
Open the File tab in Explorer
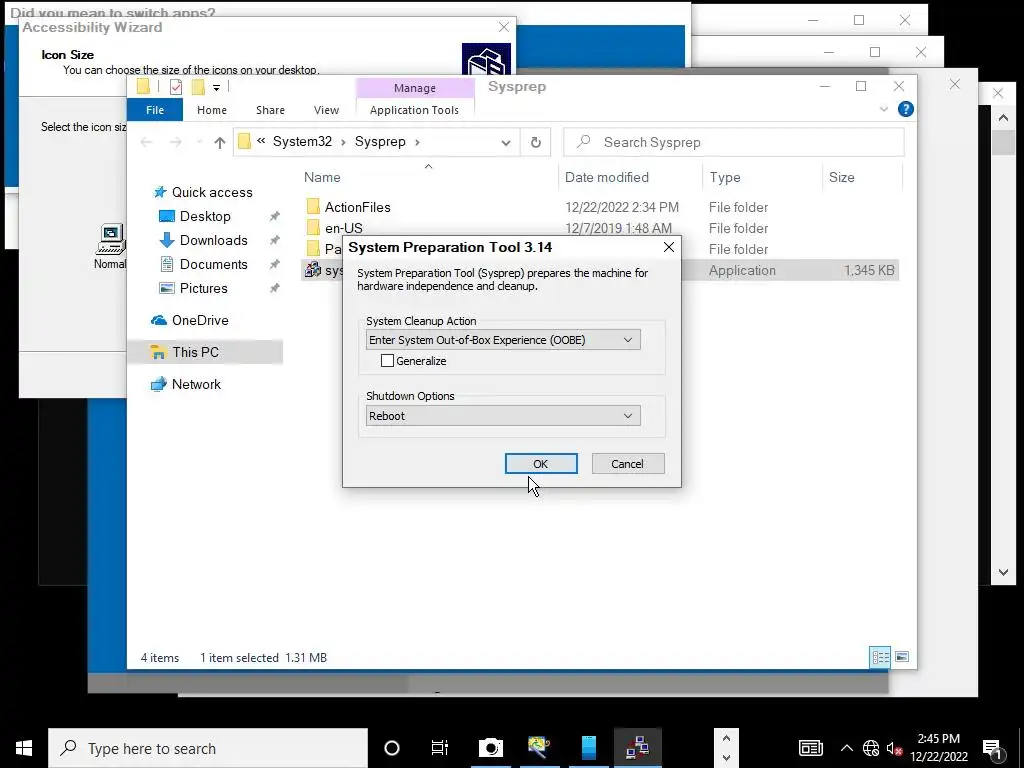click(155, 110)
